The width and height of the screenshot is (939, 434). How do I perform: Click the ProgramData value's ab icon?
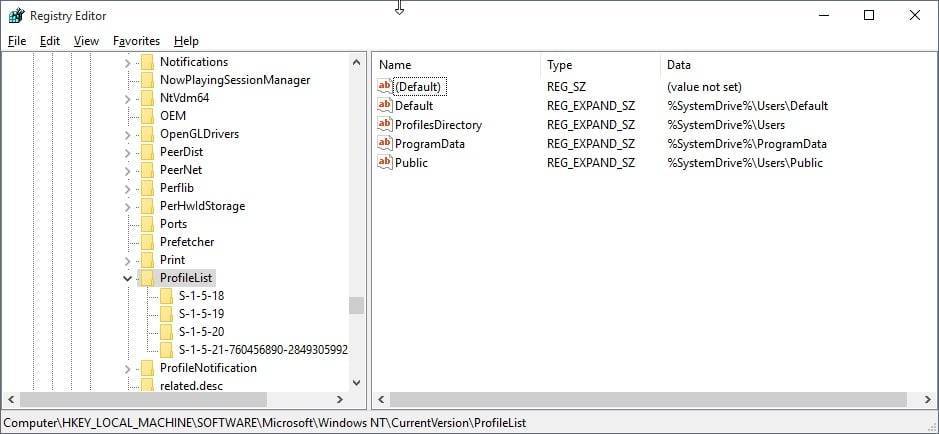pos(385,144)
